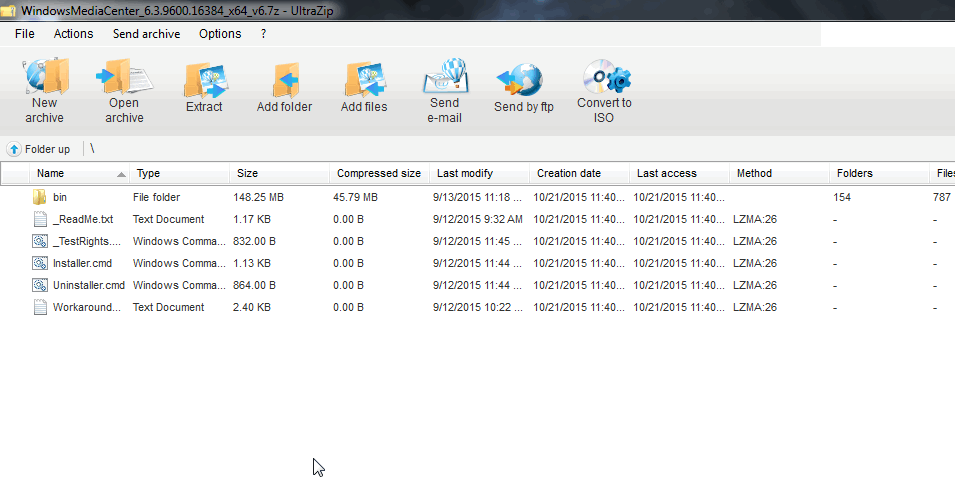Select the bin row name text
955x498 pixels.
[60, 197]
